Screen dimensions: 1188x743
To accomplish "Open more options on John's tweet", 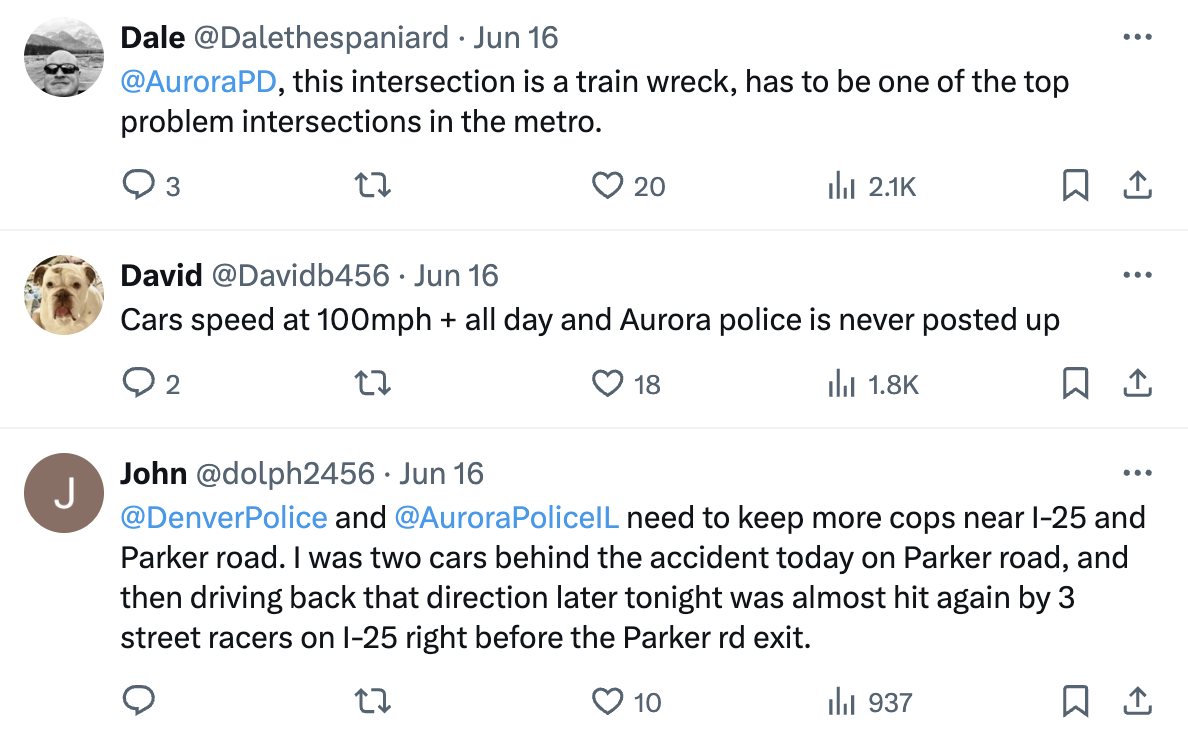I will coord(1138,473).
